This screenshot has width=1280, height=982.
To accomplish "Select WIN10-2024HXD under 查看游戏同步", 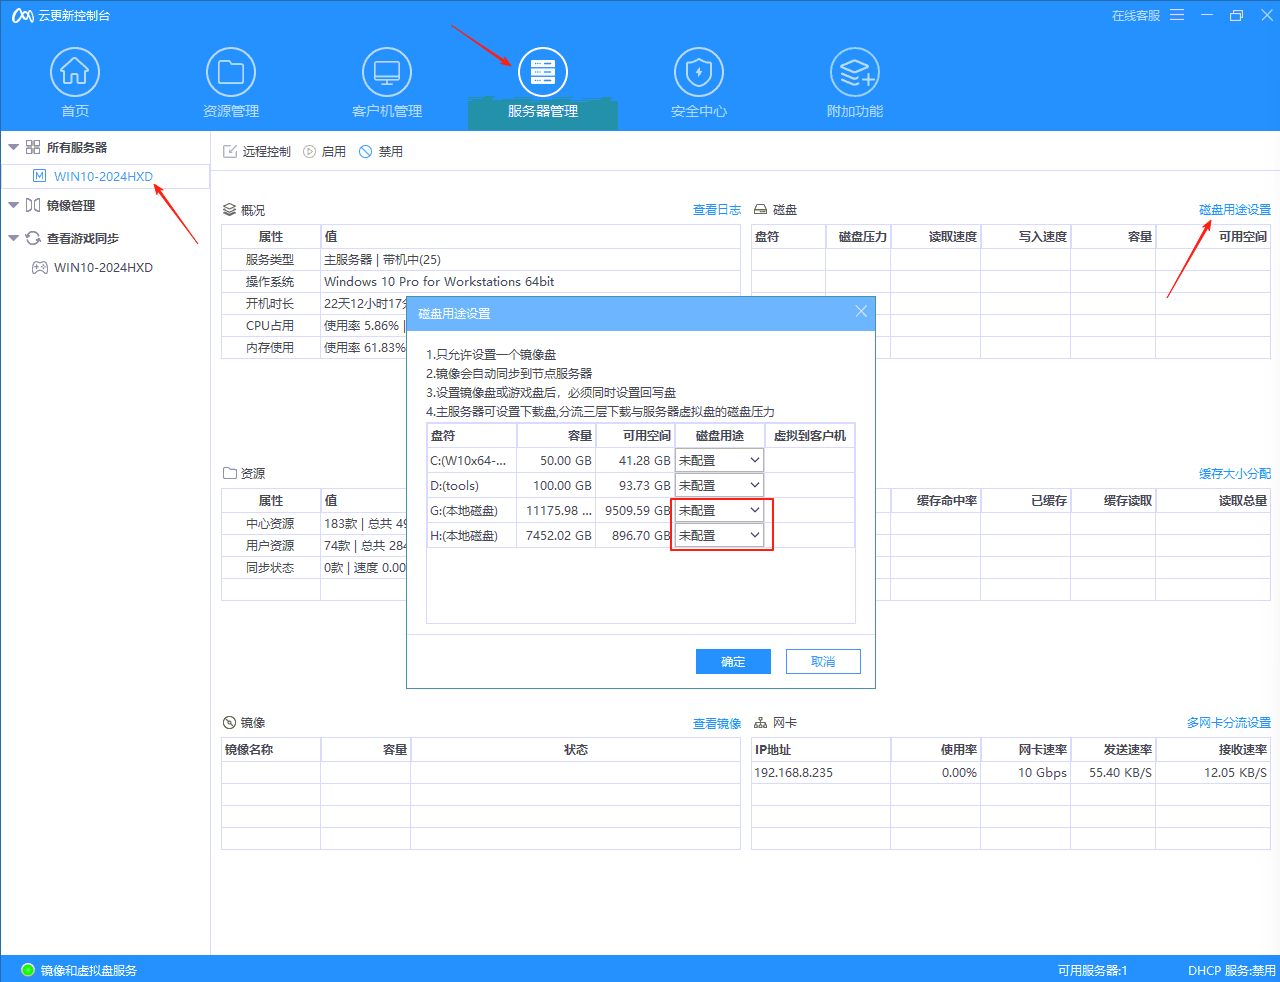I will coord(103,268).
